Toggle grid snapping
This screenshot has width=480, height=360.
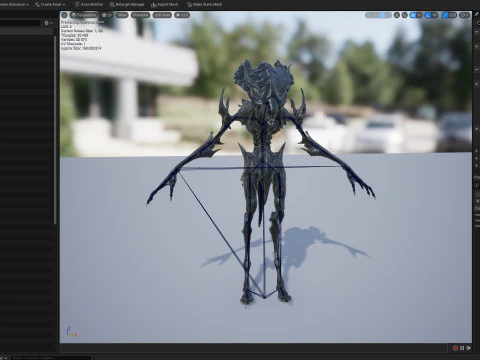point(413,15)
